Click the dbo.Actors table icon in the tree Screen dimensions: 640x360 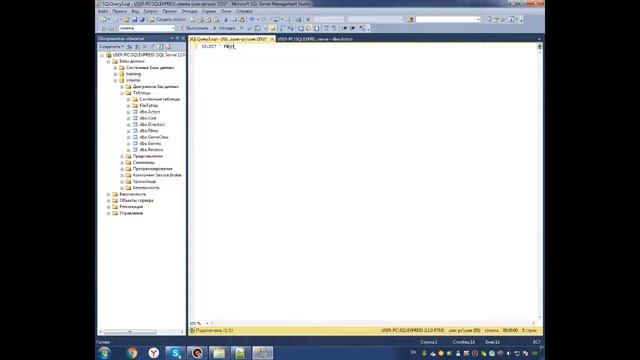click(135, 112)
